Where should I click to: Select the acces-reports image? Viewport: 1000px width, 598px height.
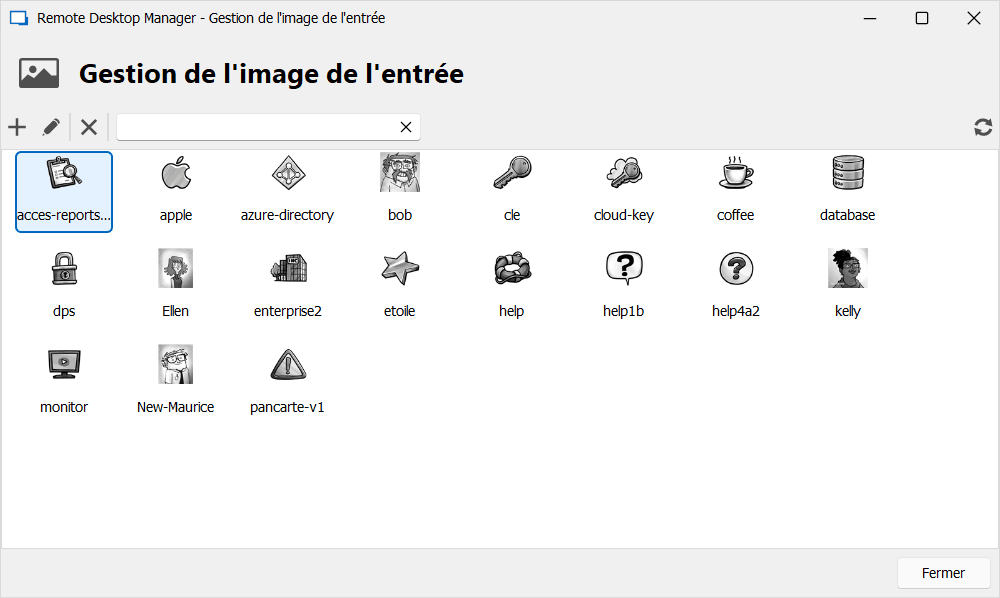click(64, 191)
